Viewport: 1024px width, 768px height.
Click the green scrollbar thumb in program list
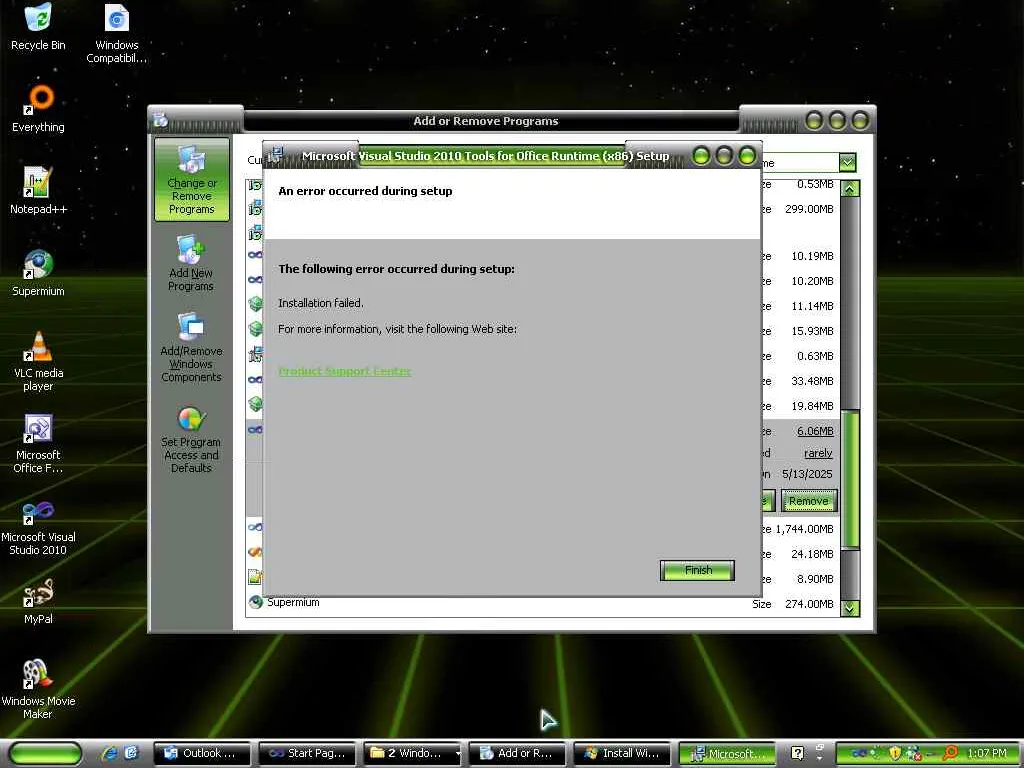pyautogui.click(x=850, y=479)
